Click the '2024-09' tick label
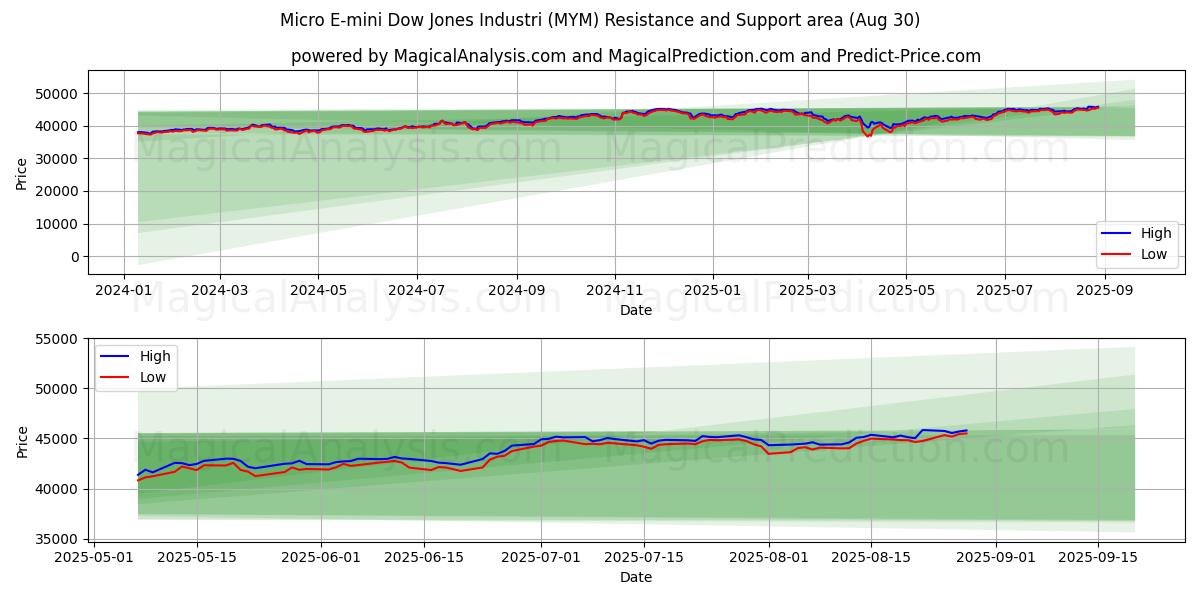The image size is (1200, 600). [x=517, y=290]
